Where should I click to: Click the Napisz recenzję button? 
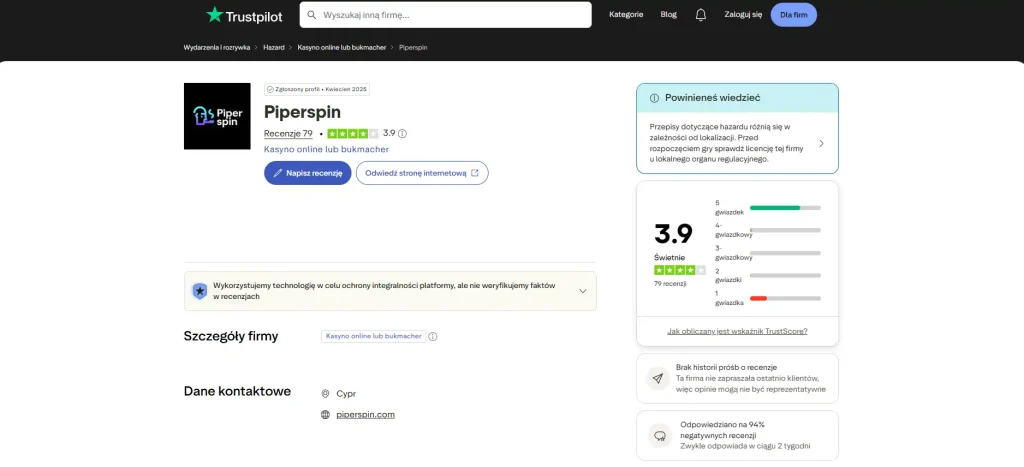[x=308, y=173]
